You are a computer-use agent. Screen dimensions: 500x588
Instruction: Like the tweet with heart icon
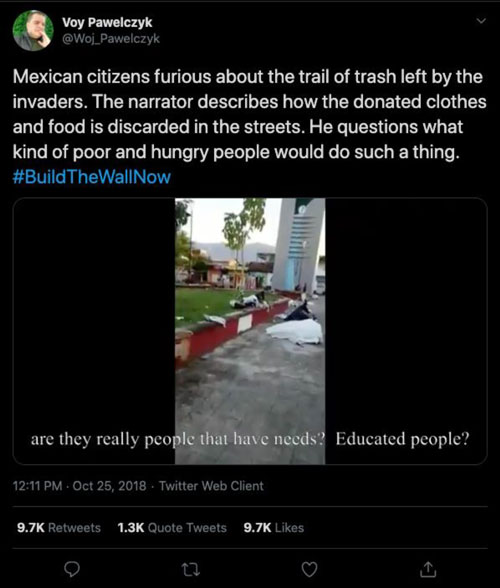click(309, 570)
